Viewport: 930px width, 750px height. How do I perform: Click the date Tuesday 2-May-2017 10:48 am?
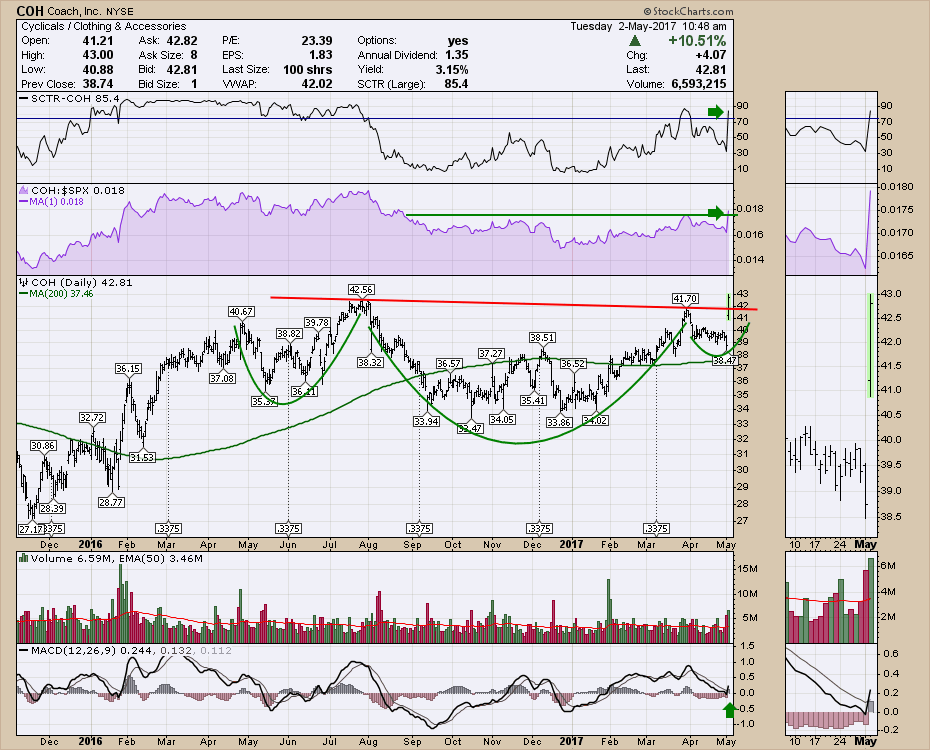(x=648, y=26)
